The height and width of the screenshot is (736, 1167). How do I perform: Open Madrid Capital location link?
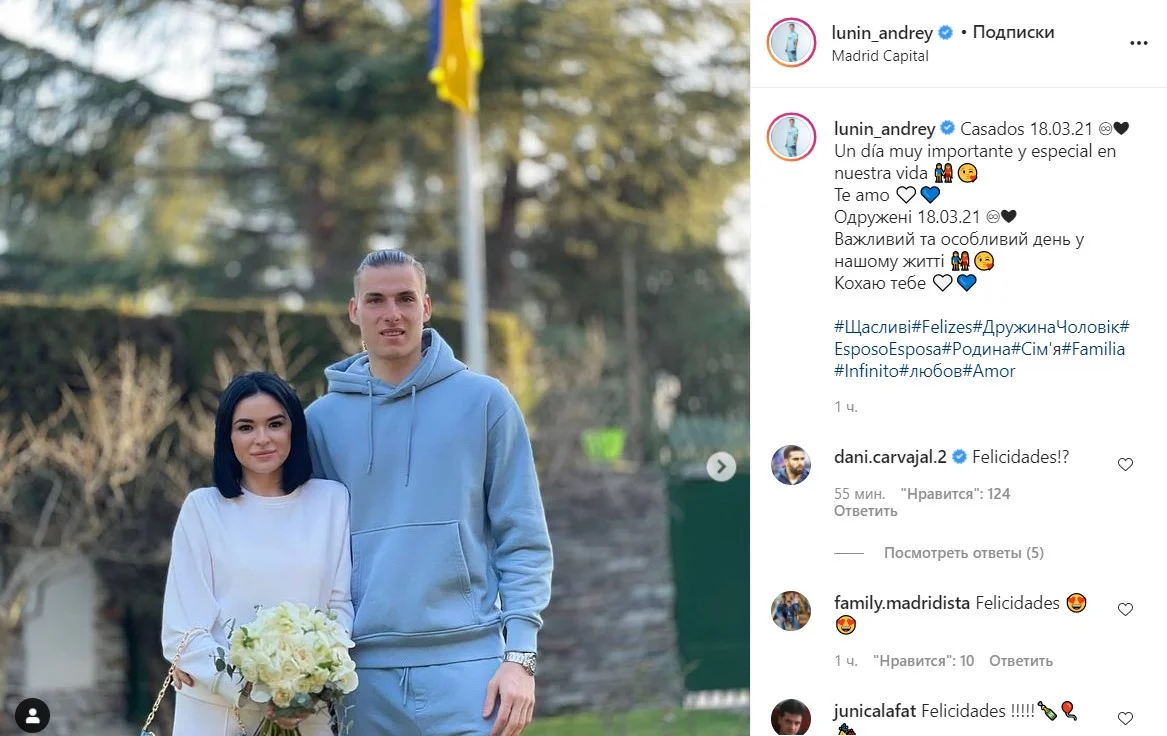coord(880,56)
